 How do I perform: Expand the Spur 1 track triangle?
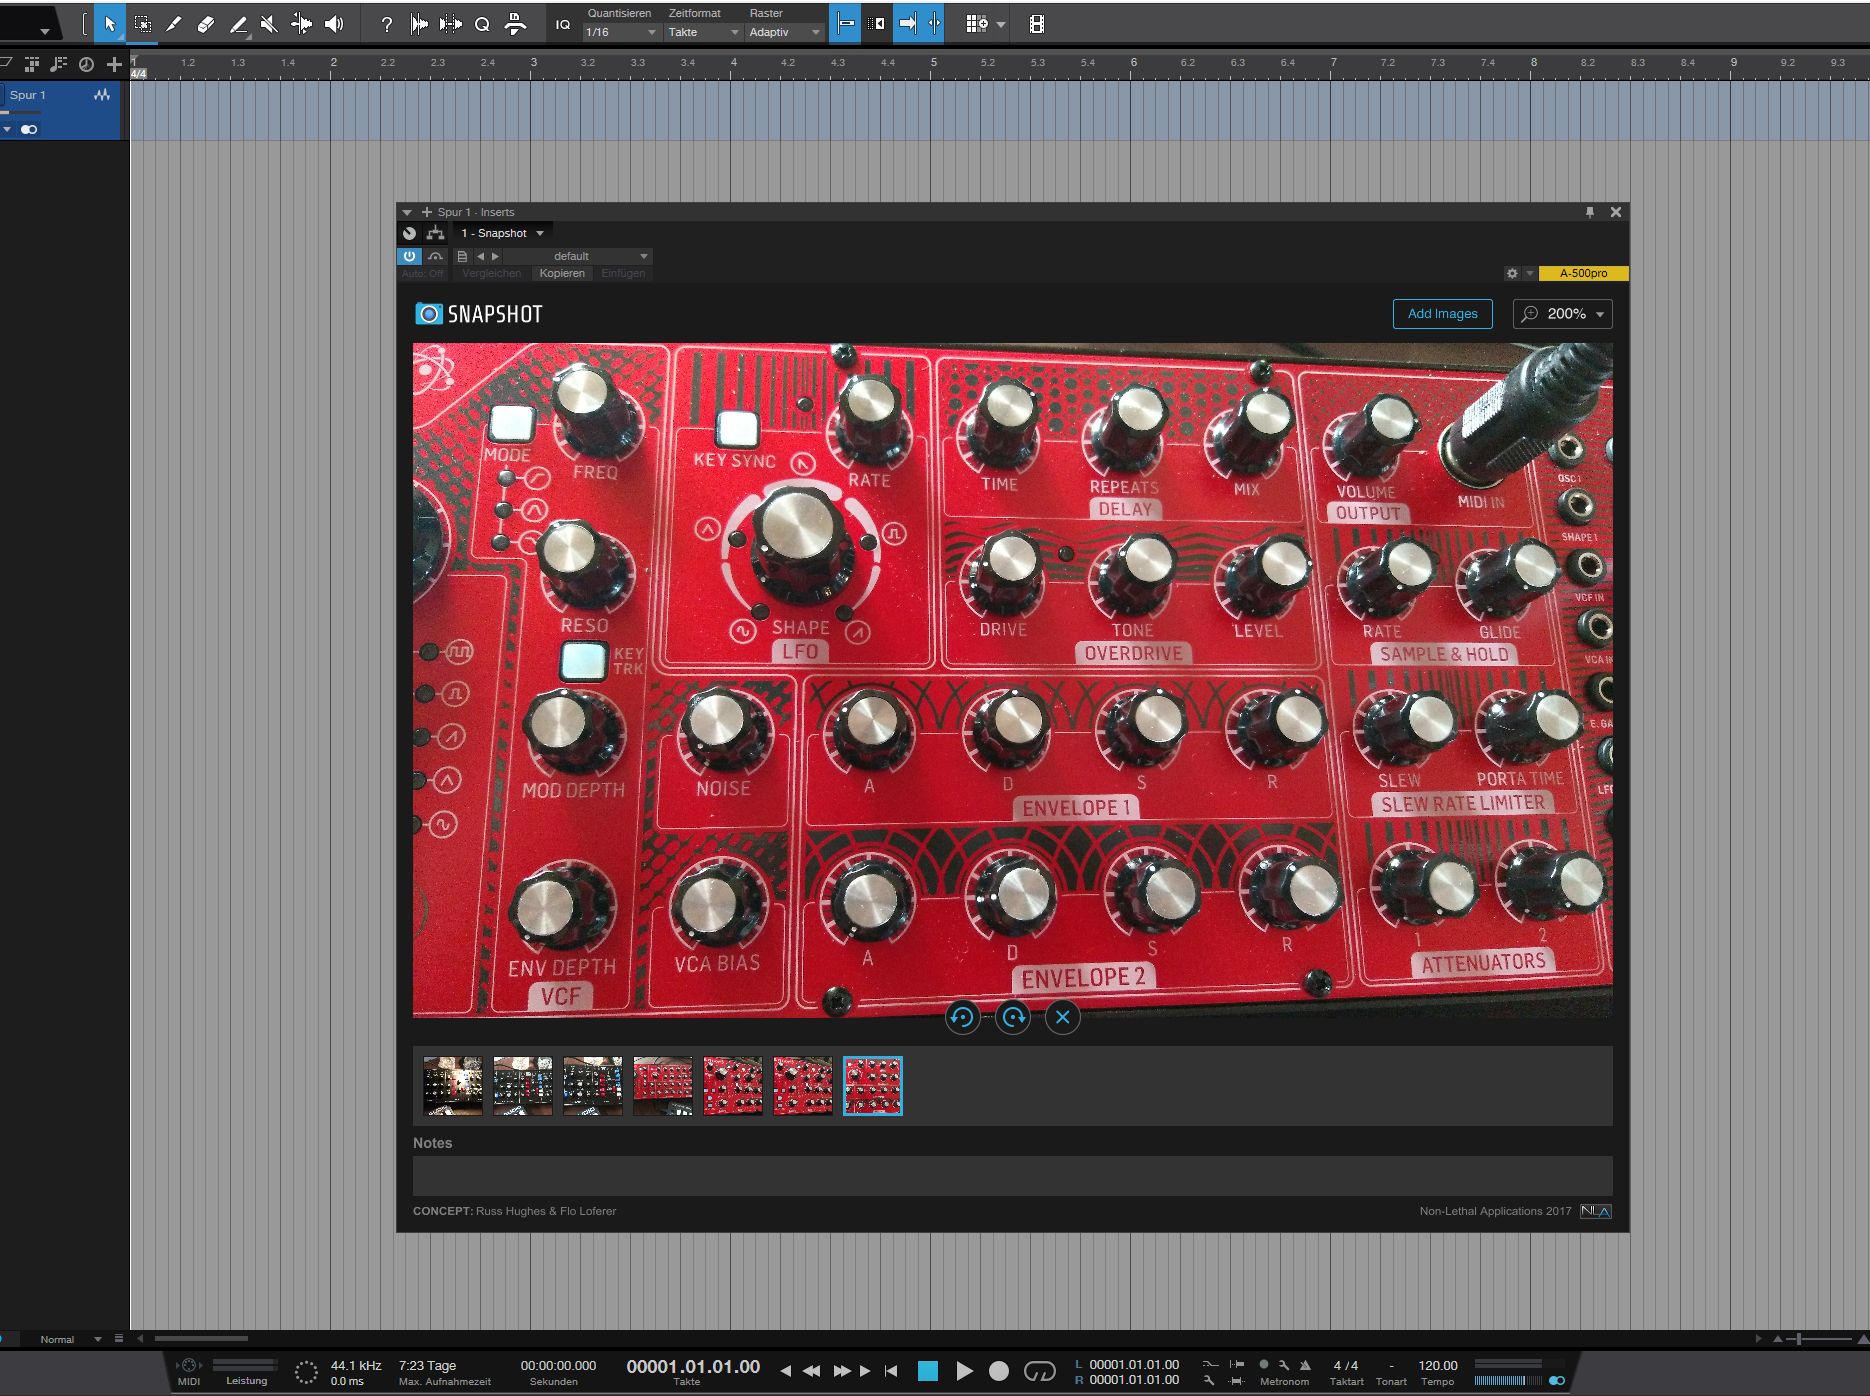click(7, 129)
